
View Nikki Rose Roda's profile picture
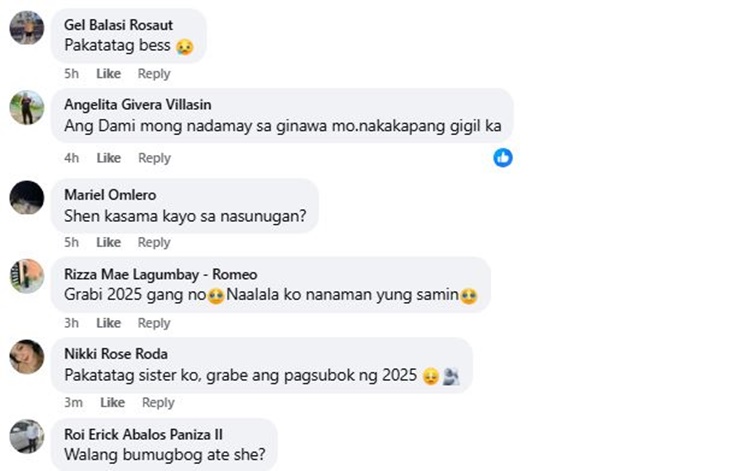(27, 356)
